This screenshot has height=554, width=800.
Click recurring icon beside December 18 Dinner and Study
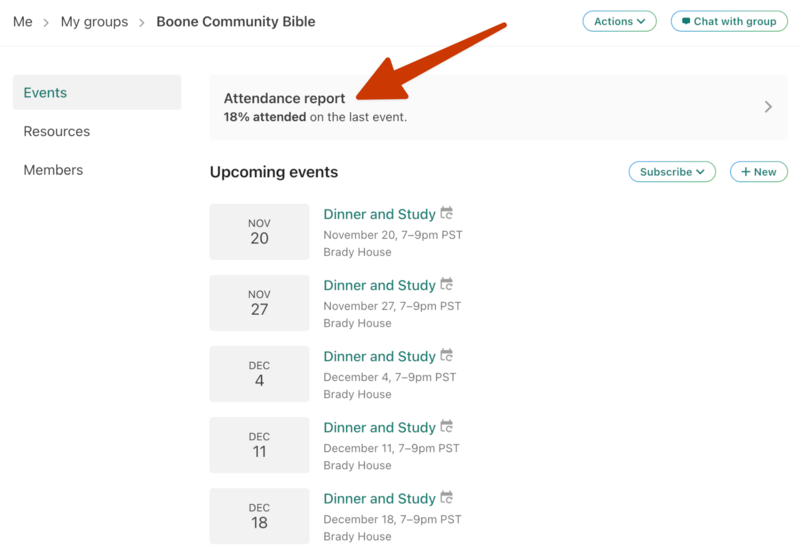point(447,497)
